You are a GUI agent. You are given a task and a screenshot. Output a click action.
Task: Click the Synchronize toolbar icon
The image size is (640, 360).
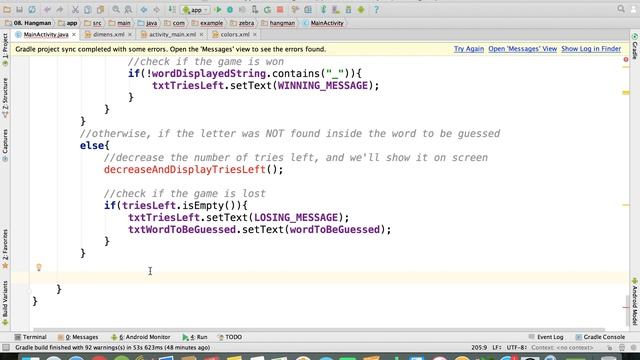[32, 9]
